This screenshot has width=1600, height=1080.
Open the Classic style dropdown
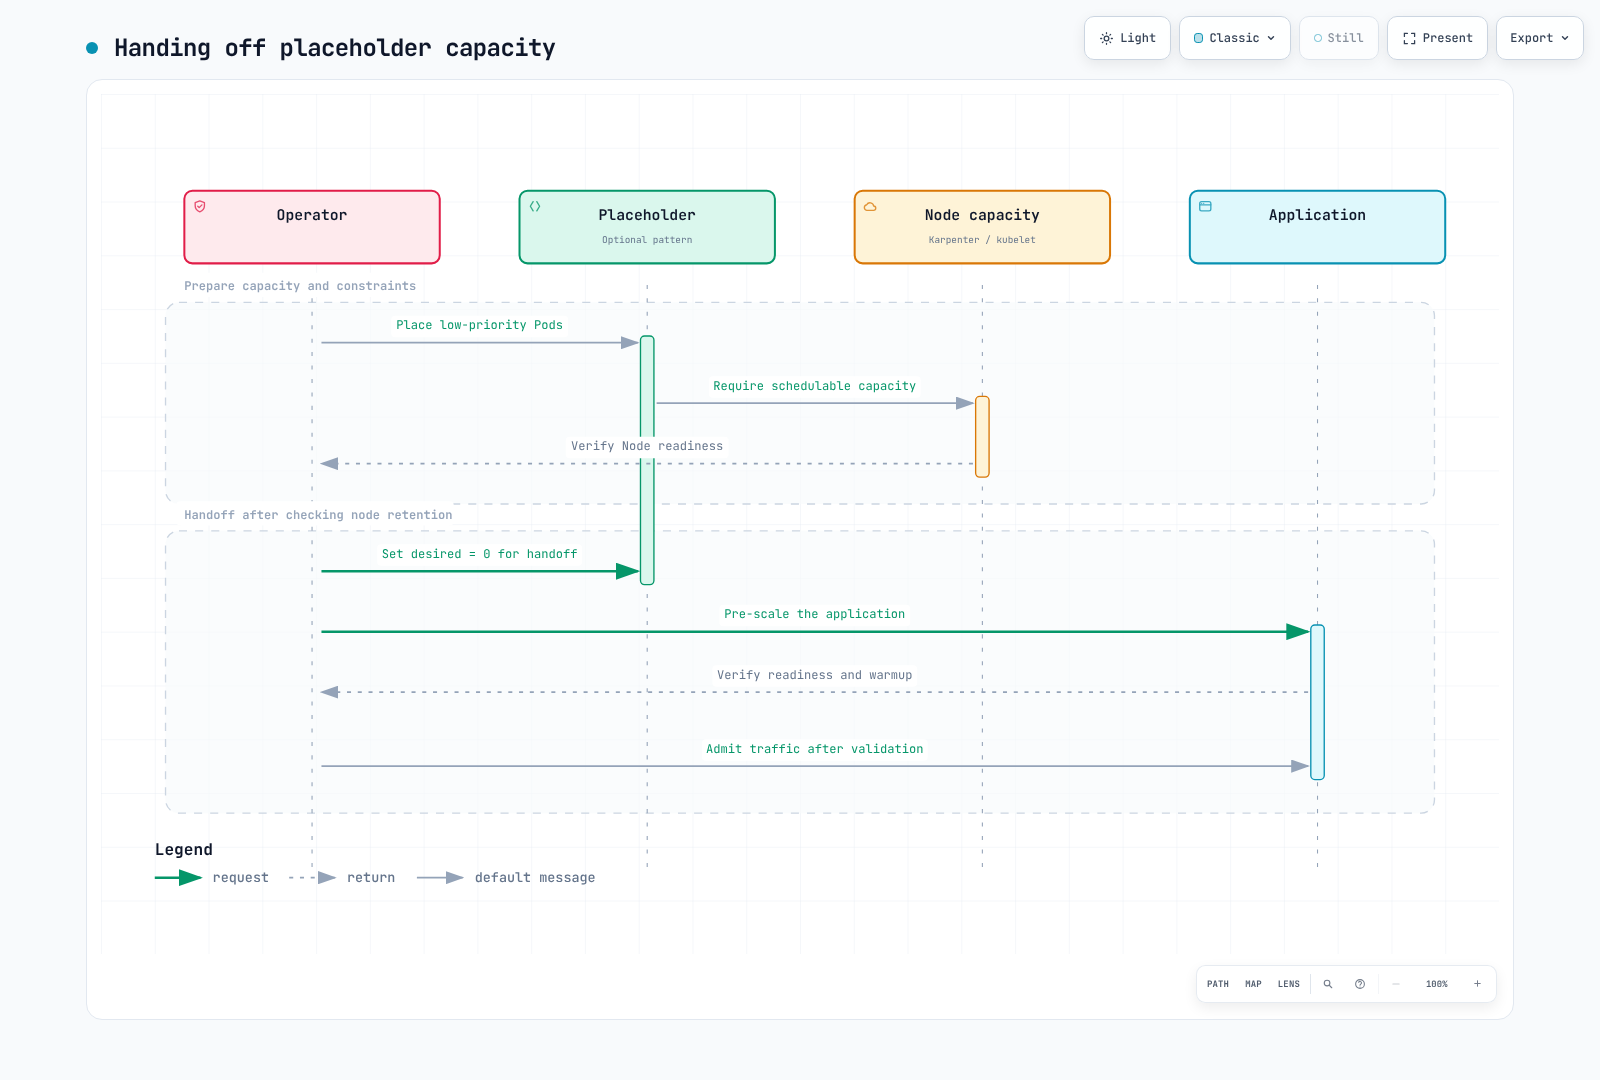pyautogui.click(x=1235, y=38)
